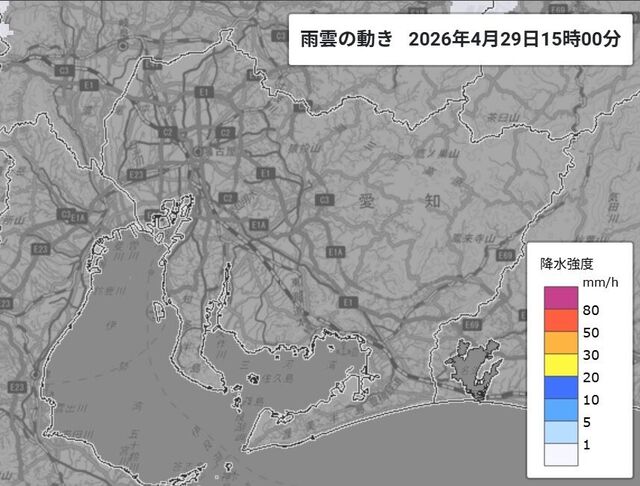
Task: Click the C3 road shield left of 愛
Action: pos(325,200)
